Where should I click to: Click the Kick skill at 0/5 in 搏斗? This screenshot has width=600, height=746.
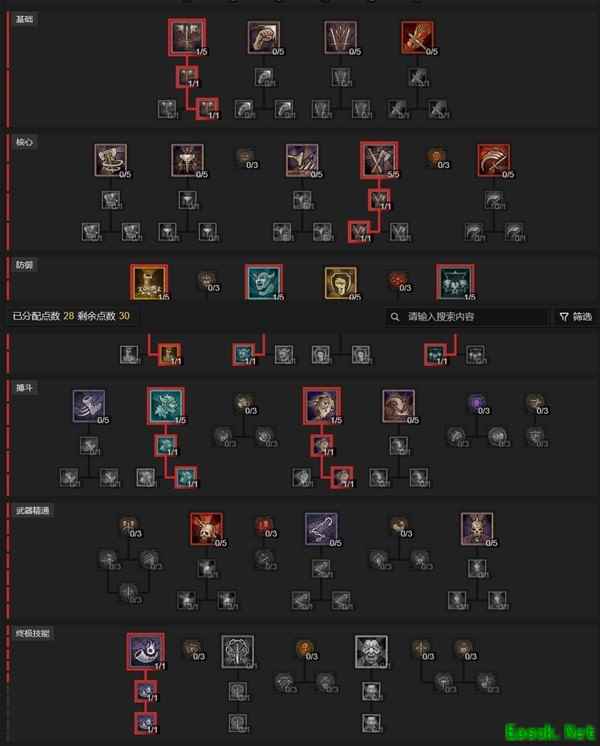pos(89,406)
